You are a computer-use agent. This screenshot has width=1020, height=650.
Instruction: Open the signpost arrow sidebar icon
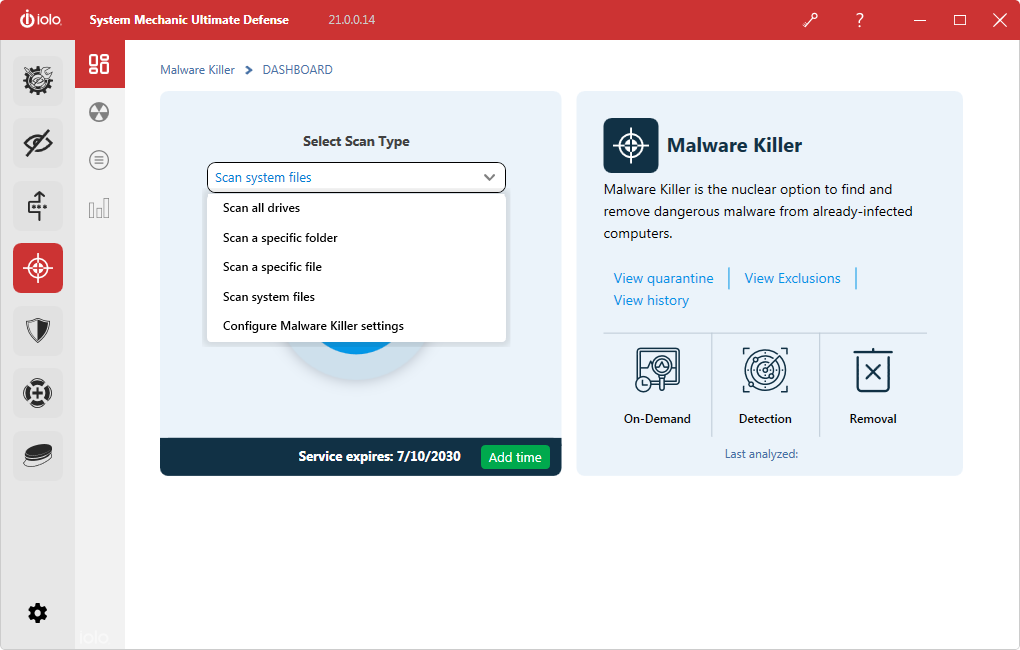[x=38, y=206]
